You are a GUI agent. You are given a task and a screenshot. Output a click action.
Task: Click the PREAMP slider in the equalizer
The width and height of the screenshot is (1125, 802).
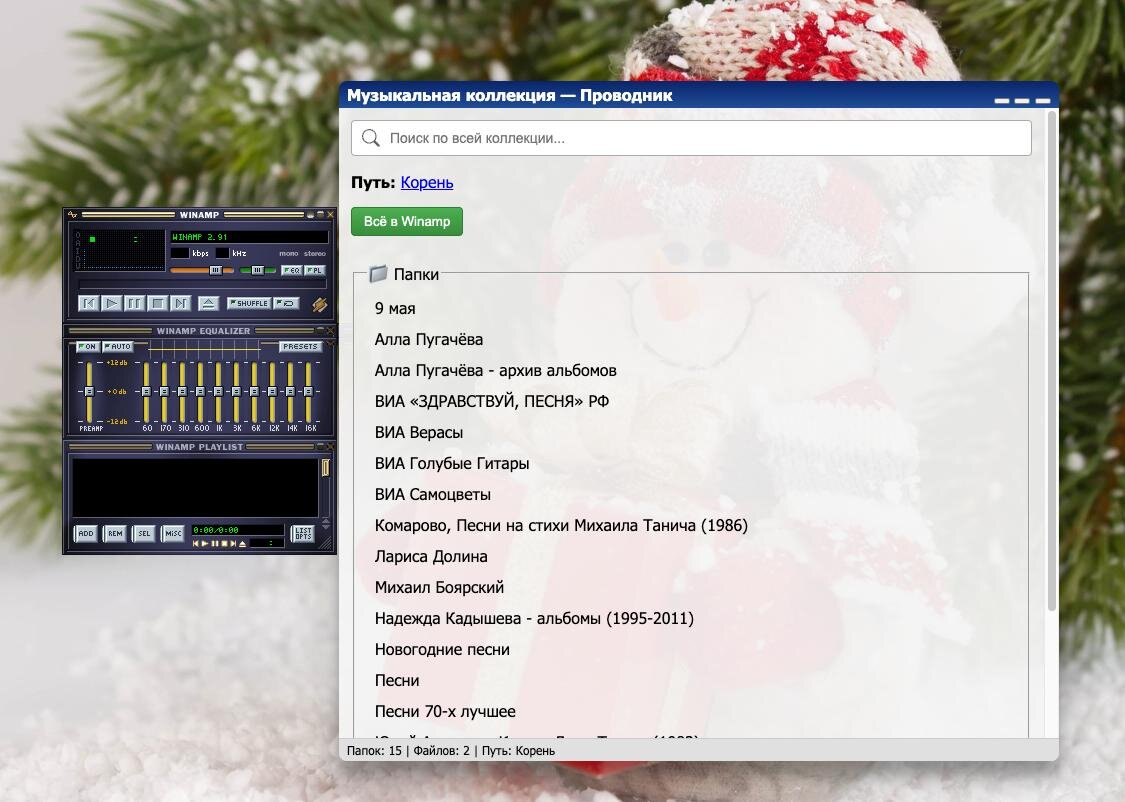[89, 391]
